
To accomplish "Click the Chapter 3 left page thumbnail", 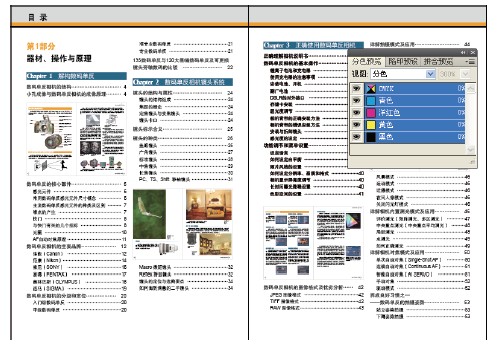I will (288, 243).
